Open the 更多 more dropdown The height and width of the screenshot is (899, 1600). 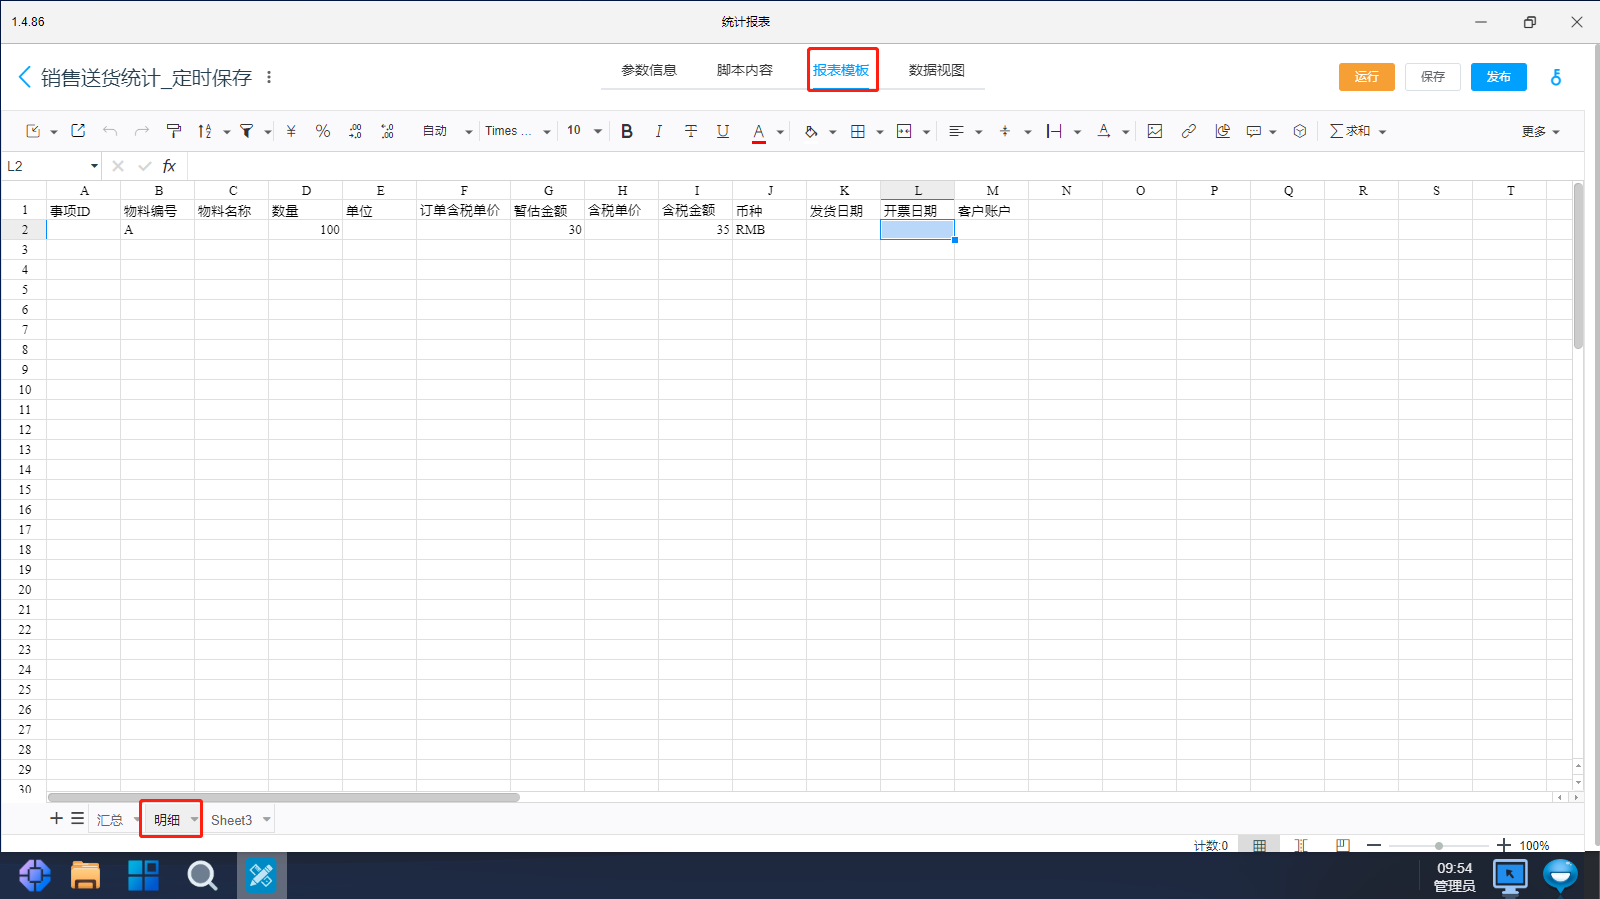coord(1540,132)
